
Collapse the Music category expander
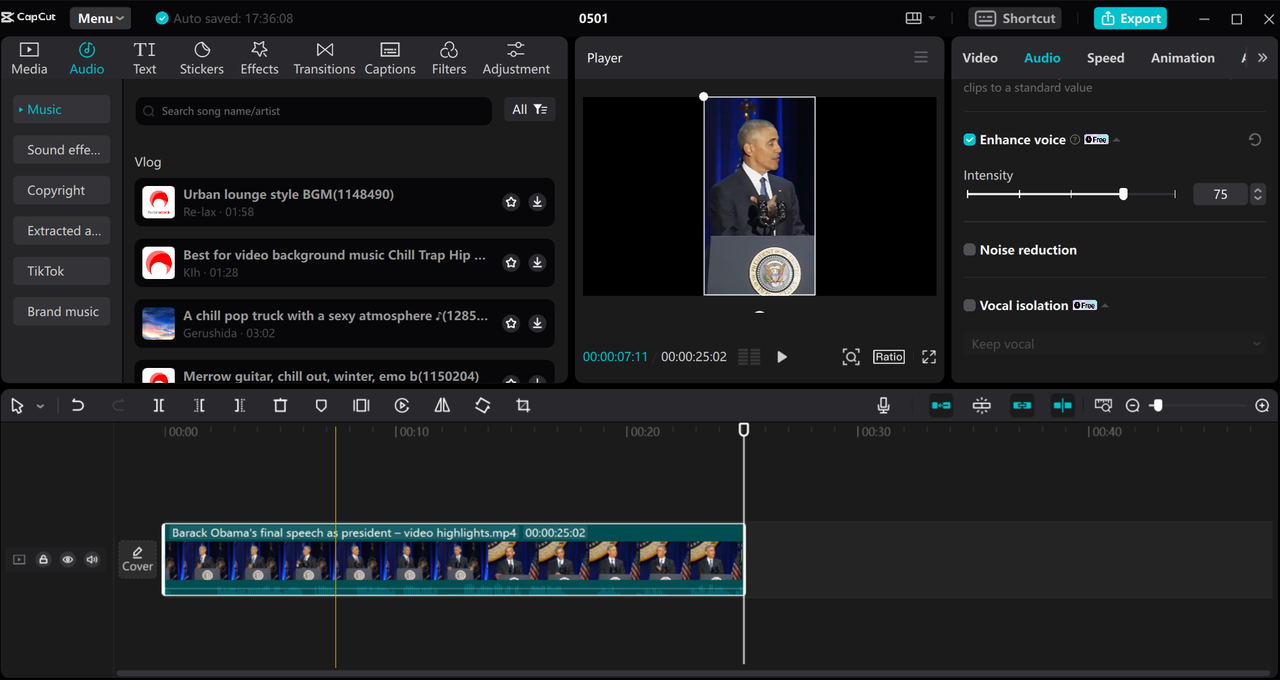[x=21, y=110]
